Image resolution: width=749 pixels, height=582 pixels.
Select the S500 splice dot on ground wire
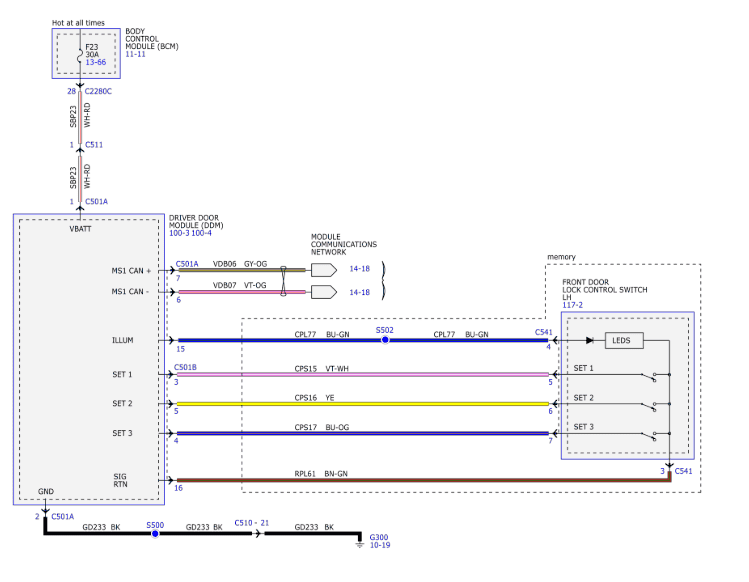coord(155,534)
